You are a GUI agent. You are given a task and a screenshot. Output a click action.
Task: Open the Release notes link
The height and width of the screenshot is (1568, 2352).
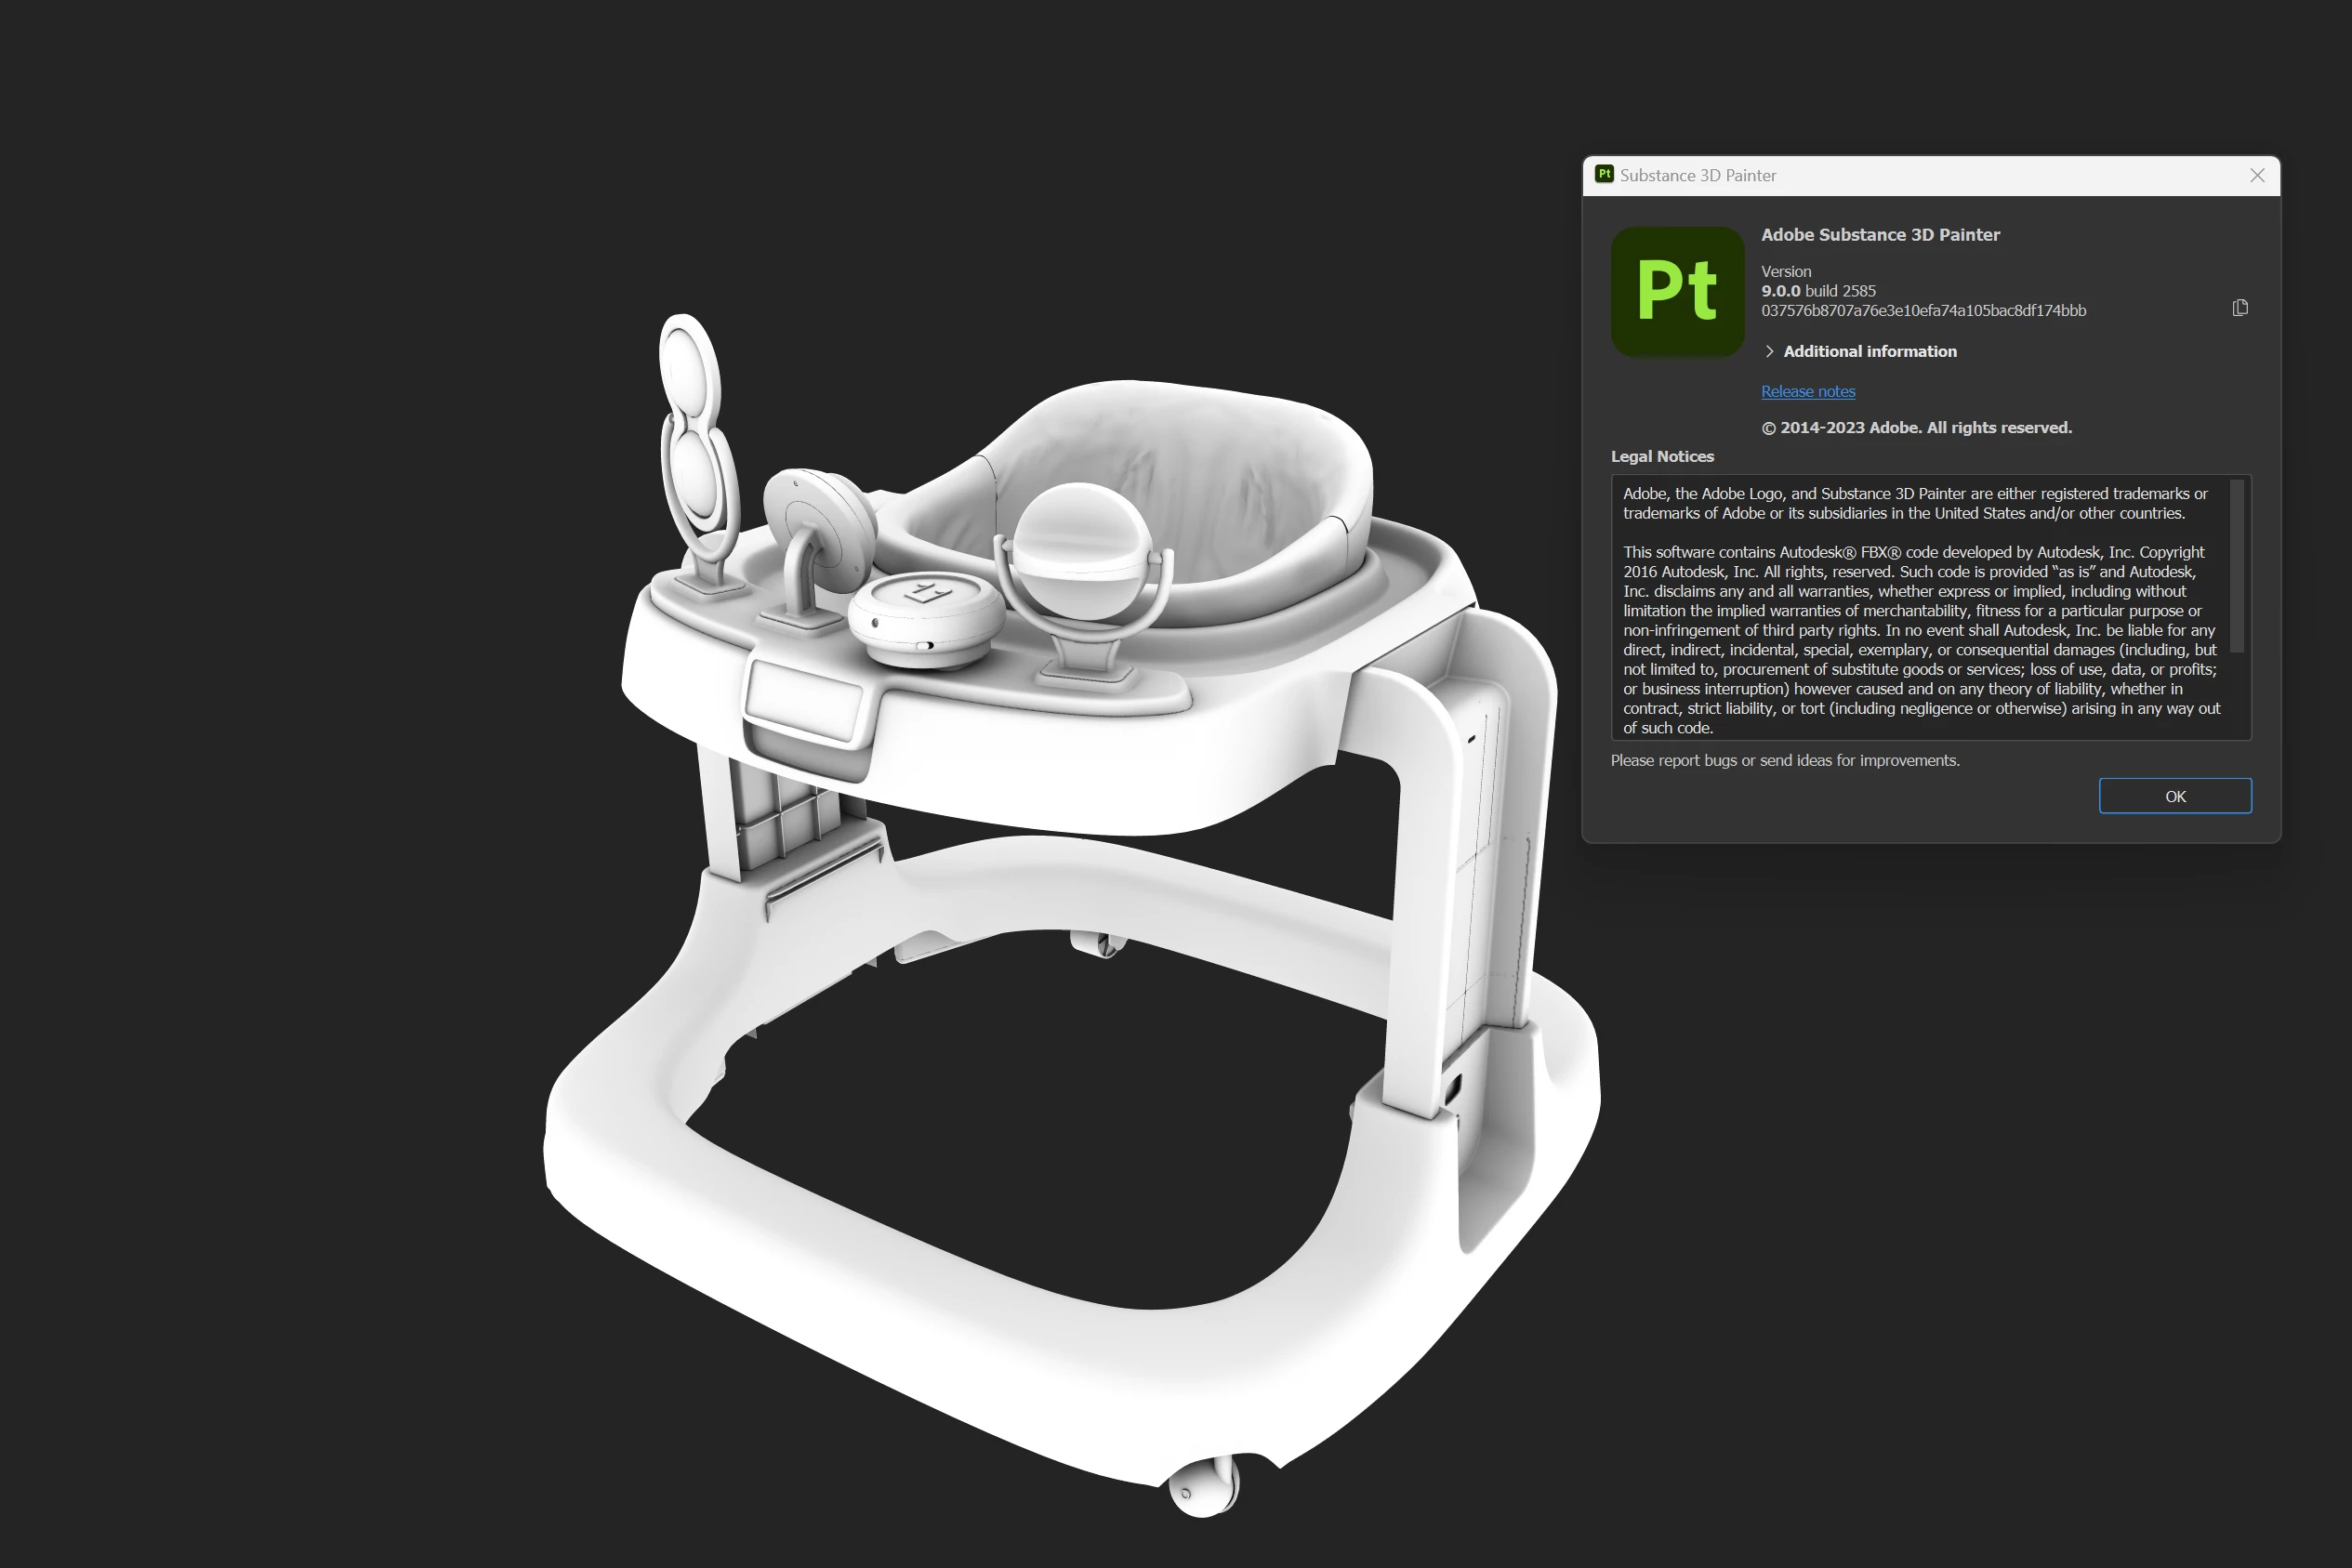(x=1807, y=391)
